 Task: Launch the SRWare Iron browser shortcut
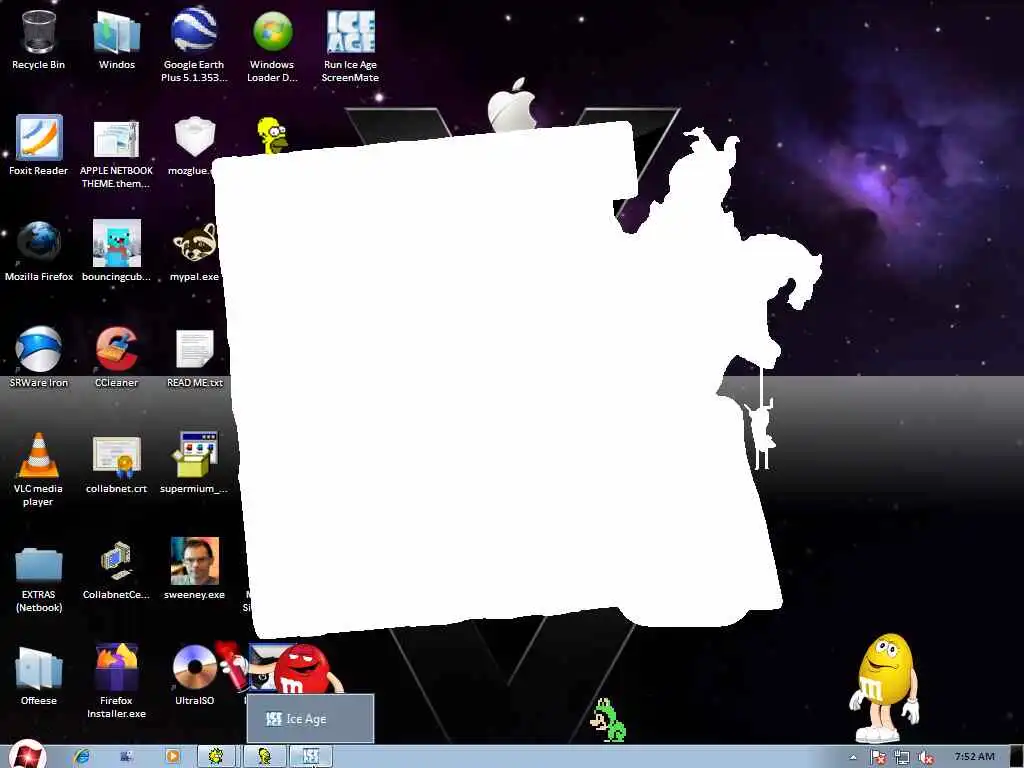pos(39,357)
